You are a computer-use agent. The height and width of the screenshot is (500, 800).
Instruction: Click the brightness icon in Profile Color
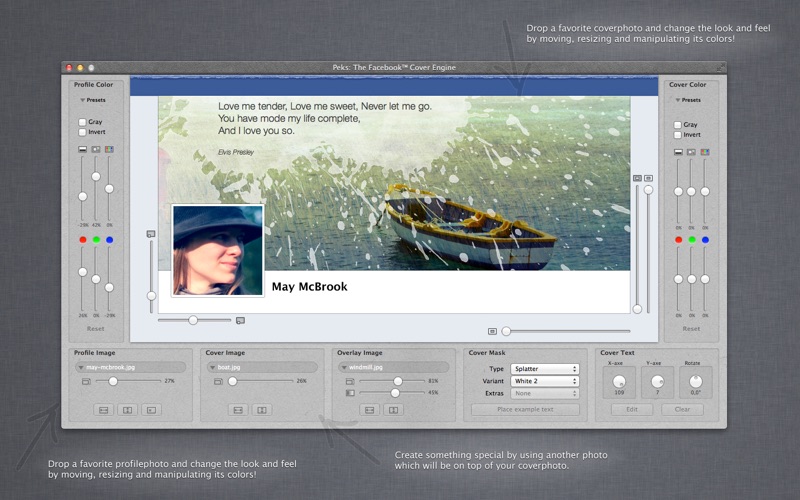(83, 150)
